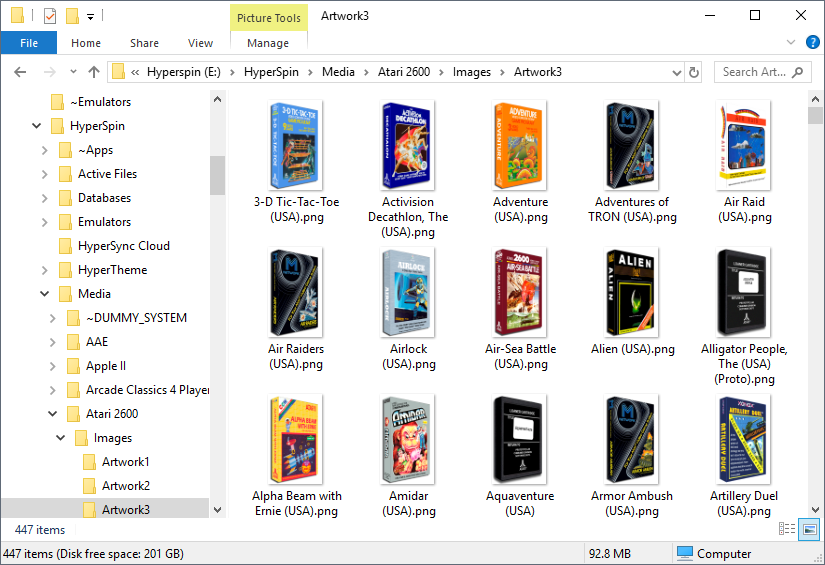Screen dimensions: 825x565
Task: Click the Back navigation arrow
Action: (x=20, y=72)
